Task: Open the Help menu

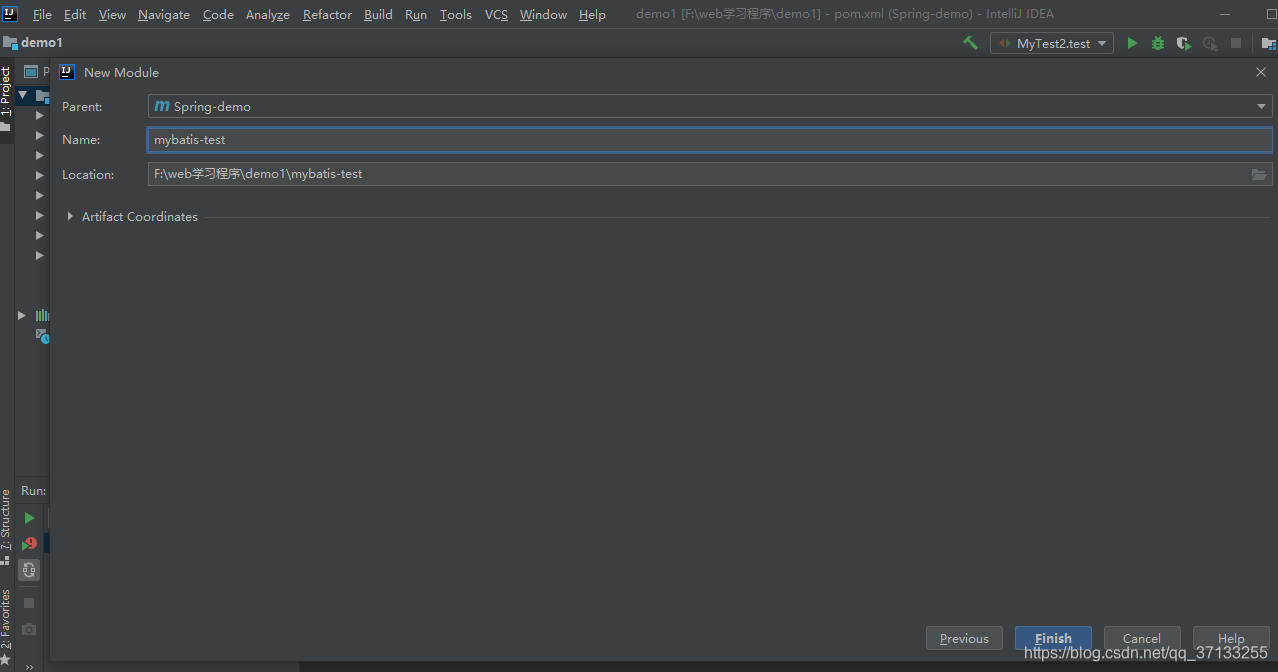Action: 592,14
